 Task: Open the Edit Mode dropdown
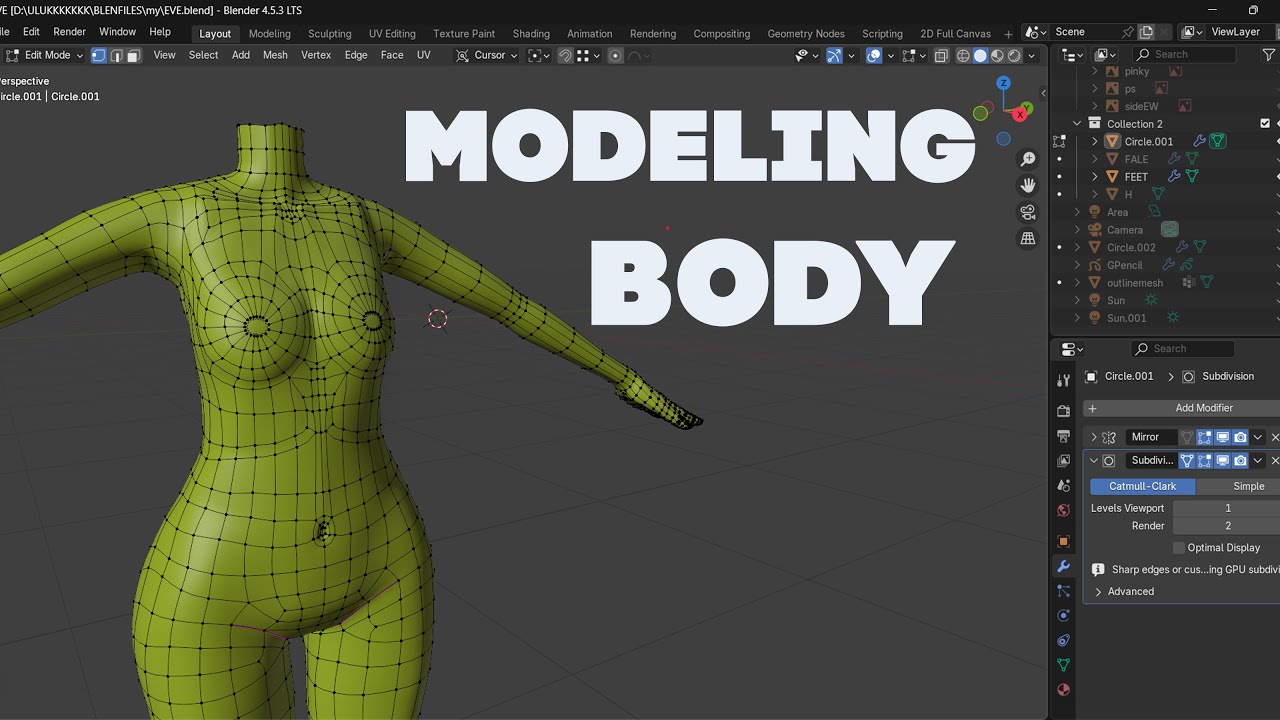point(45,55)
